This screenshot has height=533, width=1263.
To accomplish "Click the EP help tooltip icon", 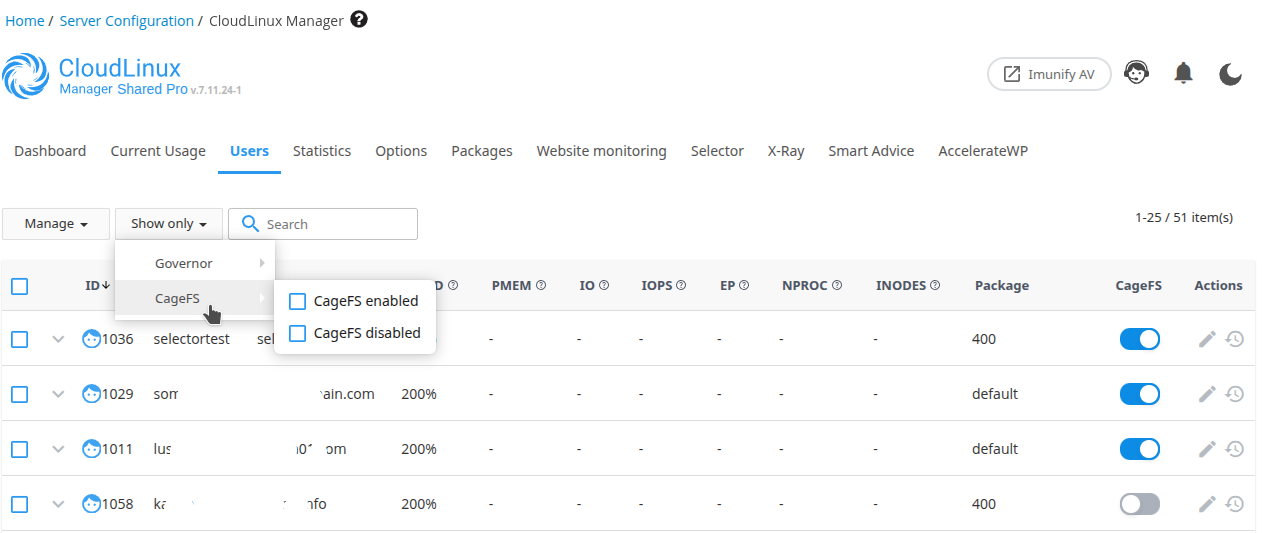I will pos(744,285).
